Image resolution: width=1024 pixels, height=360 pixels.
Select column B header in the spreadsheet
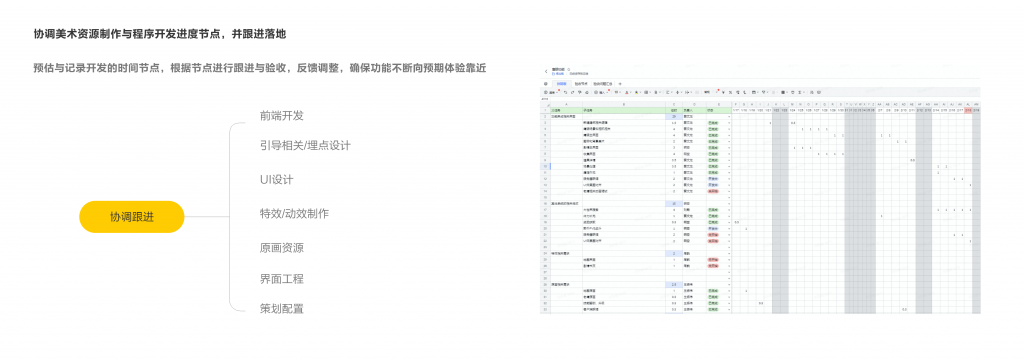point(624,105)
